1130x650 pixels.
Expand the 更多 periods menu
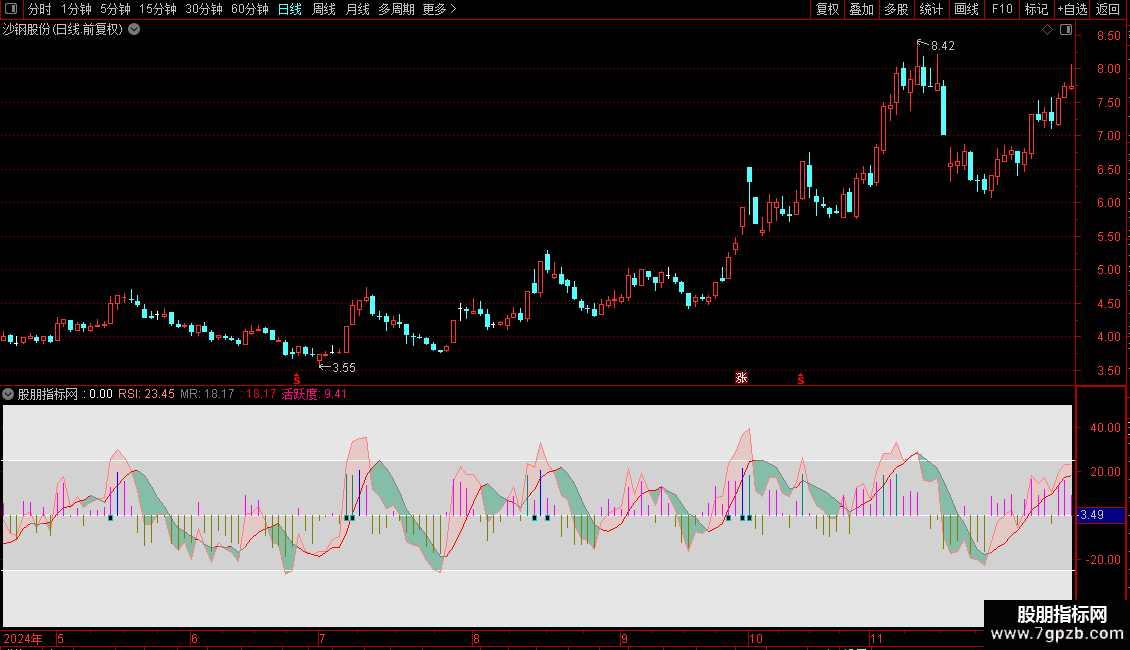pyautogui.click(x=440, y=9)
